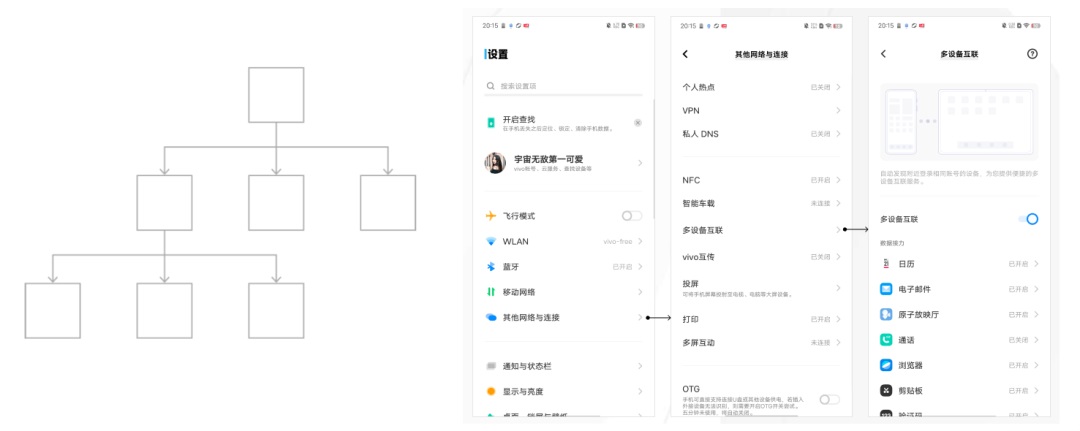Open 蓝牙 via its 已开启 chevron
This screenshot has height=431, width=1080.
click(x=640, y=266)
